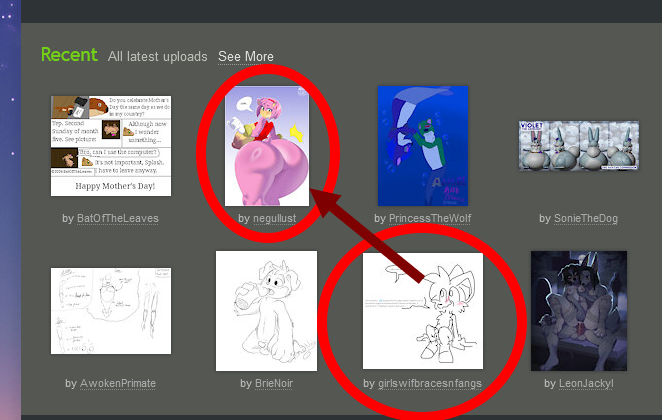Open BatOfTheLeaves artist profile link

118,218
